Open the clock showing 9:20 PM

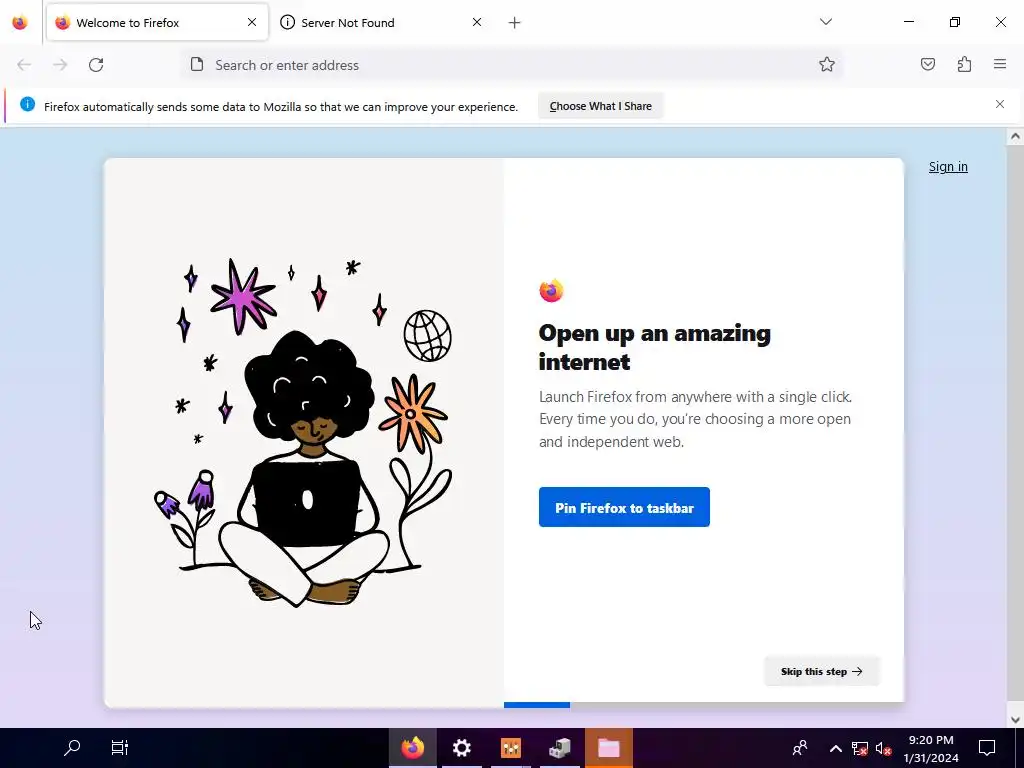931,748
